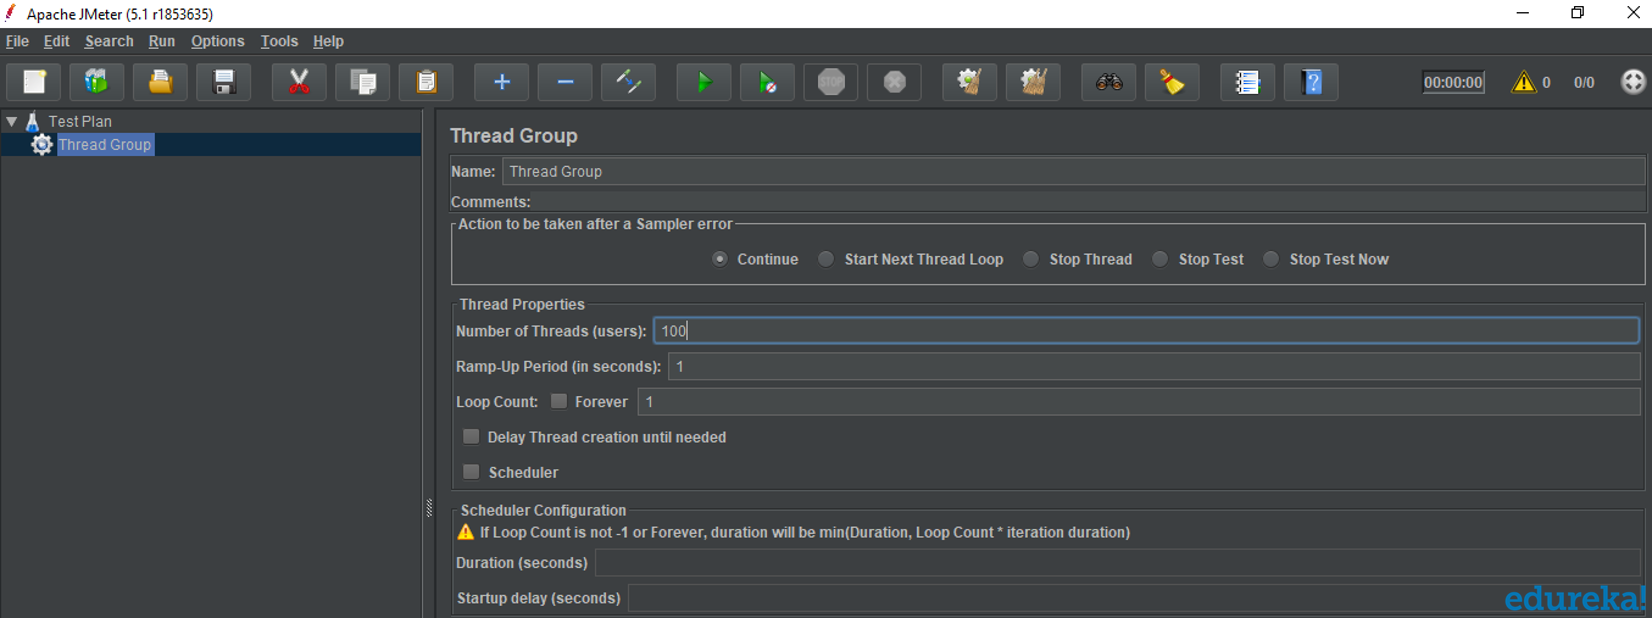Image resolution: width=1652 pixels, height=618 pixels.
Task: Click the Add plus toolbar icon
Action: click(x=502, y=82)
